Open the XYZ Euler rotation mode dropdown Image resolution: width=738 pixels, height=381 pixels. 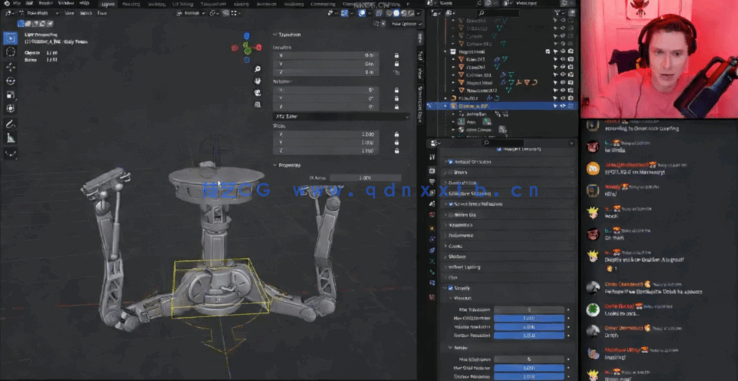(x=341, y=116)
